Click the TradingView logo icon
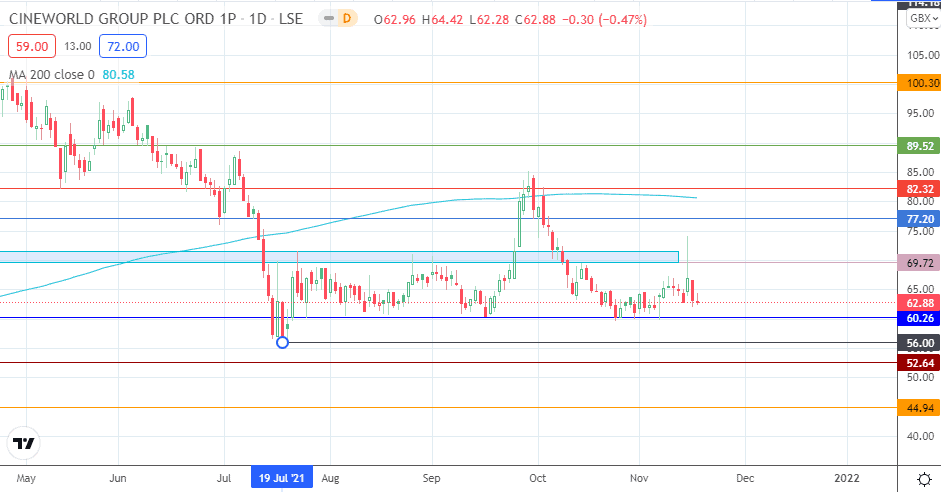This screenshot has width=941, height=492. click(23, 443)
